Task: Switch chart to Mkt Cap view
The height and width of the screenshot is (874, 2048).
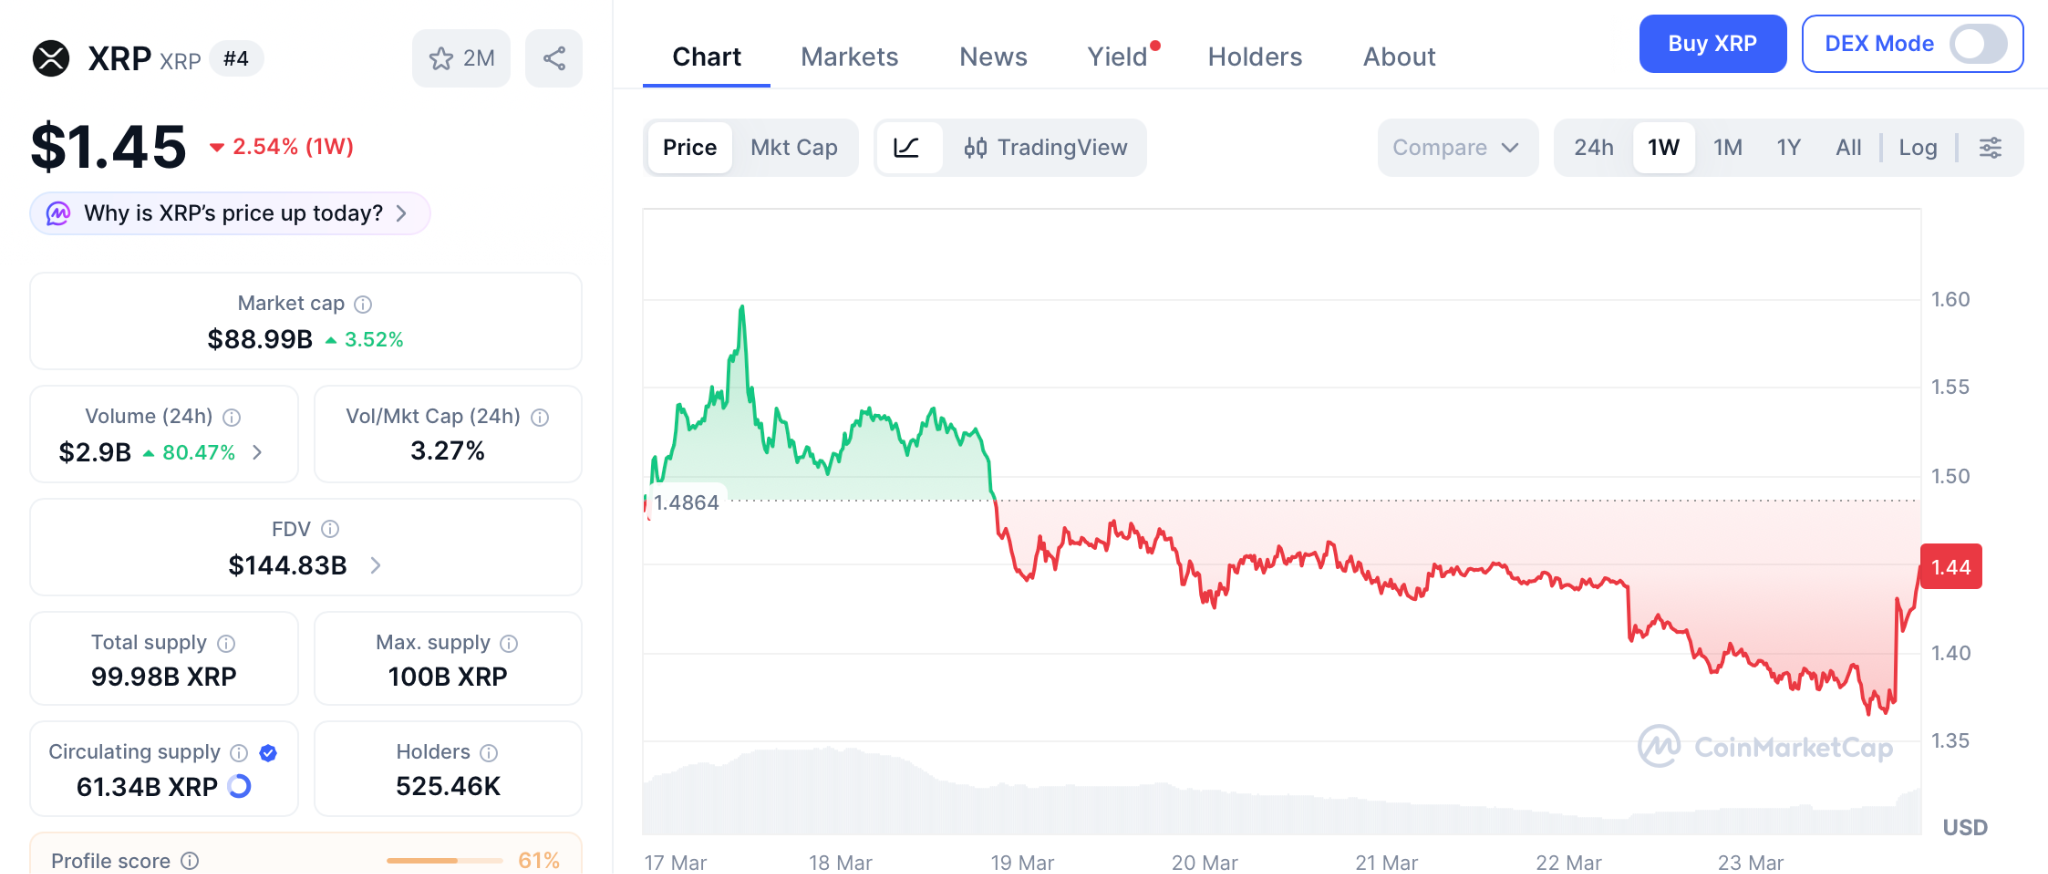Action: click(794, 147)
